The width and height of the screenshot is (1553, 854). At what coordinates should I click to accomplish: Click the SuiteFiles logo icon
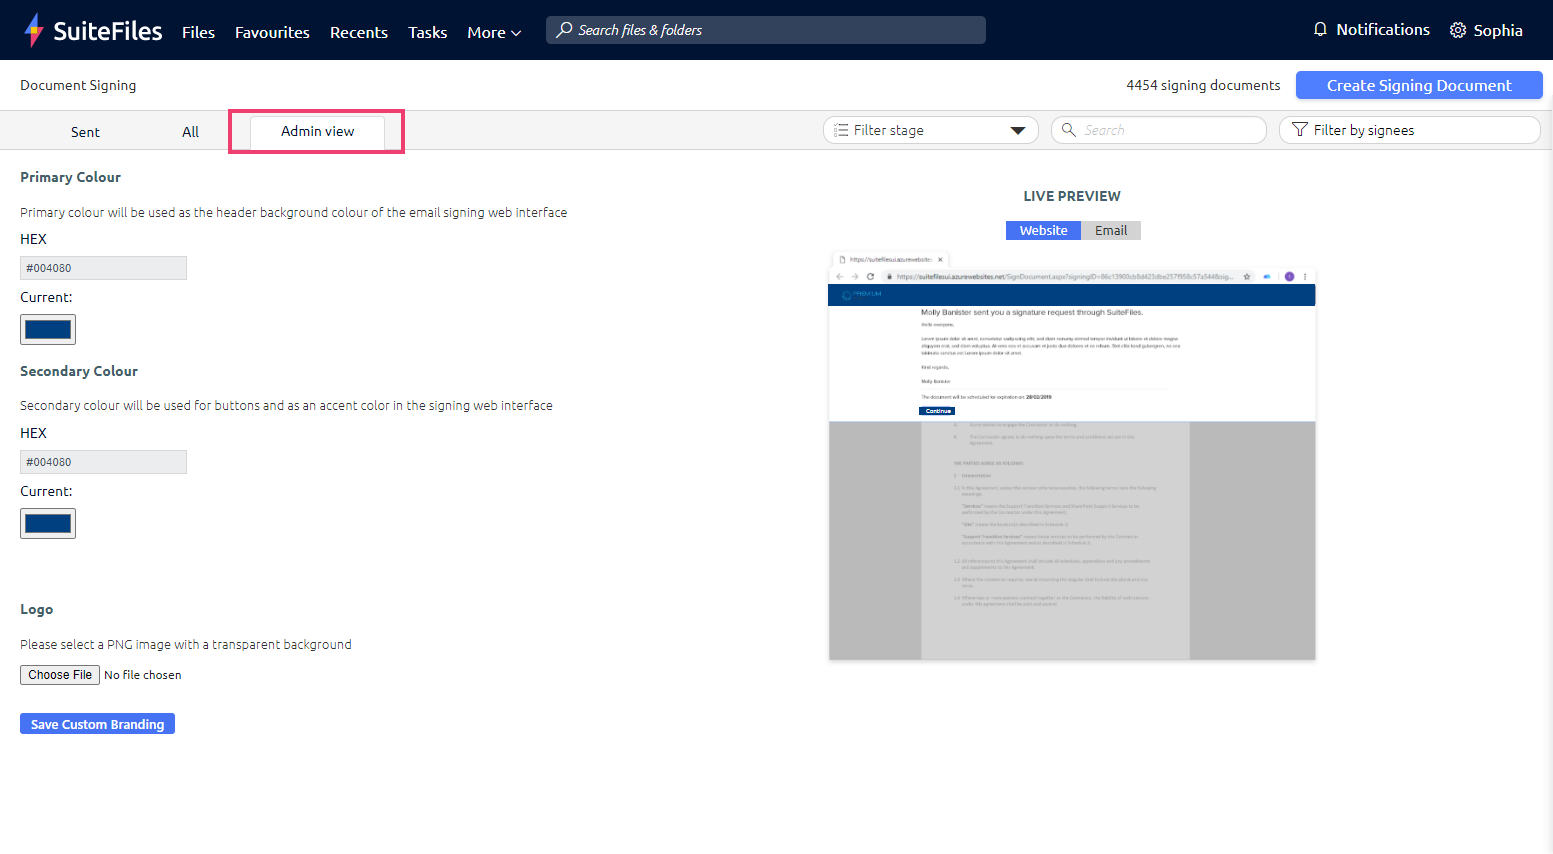coord(34,30)
